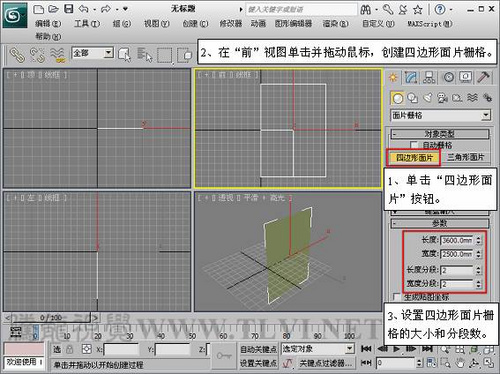
Task: Select the Bind to Space Warp tool
Action: point(58,55)
